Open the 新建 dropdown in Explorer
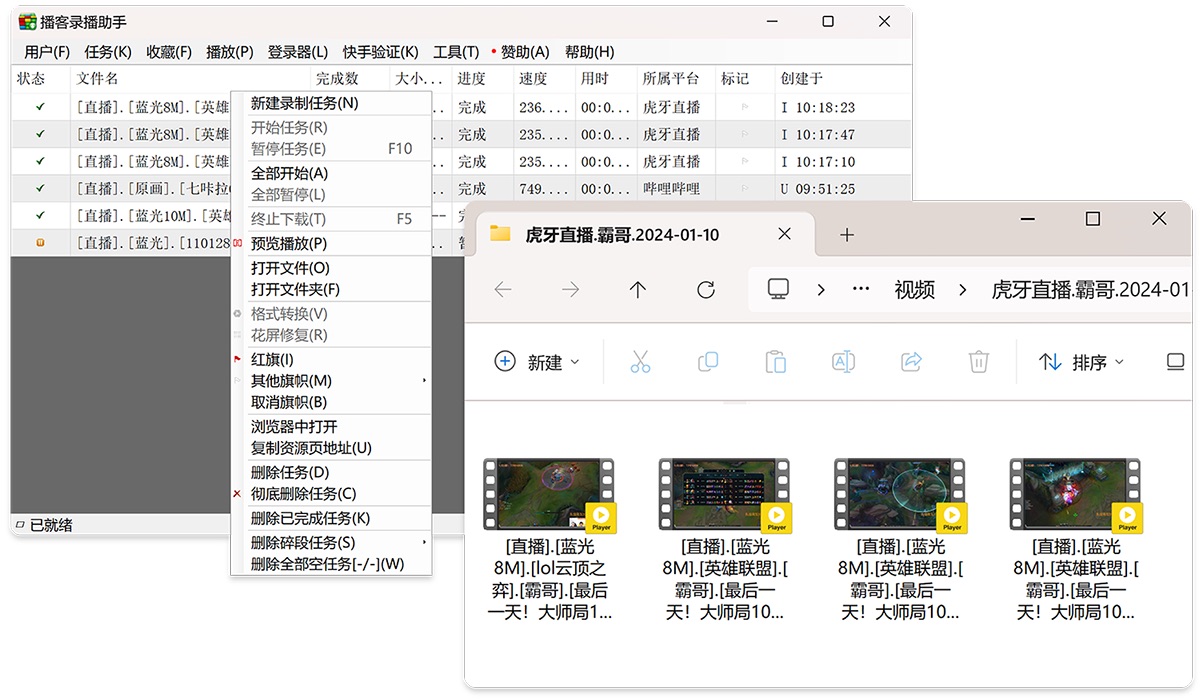This screenshot has height=699, width=1200. pos(538,362)
